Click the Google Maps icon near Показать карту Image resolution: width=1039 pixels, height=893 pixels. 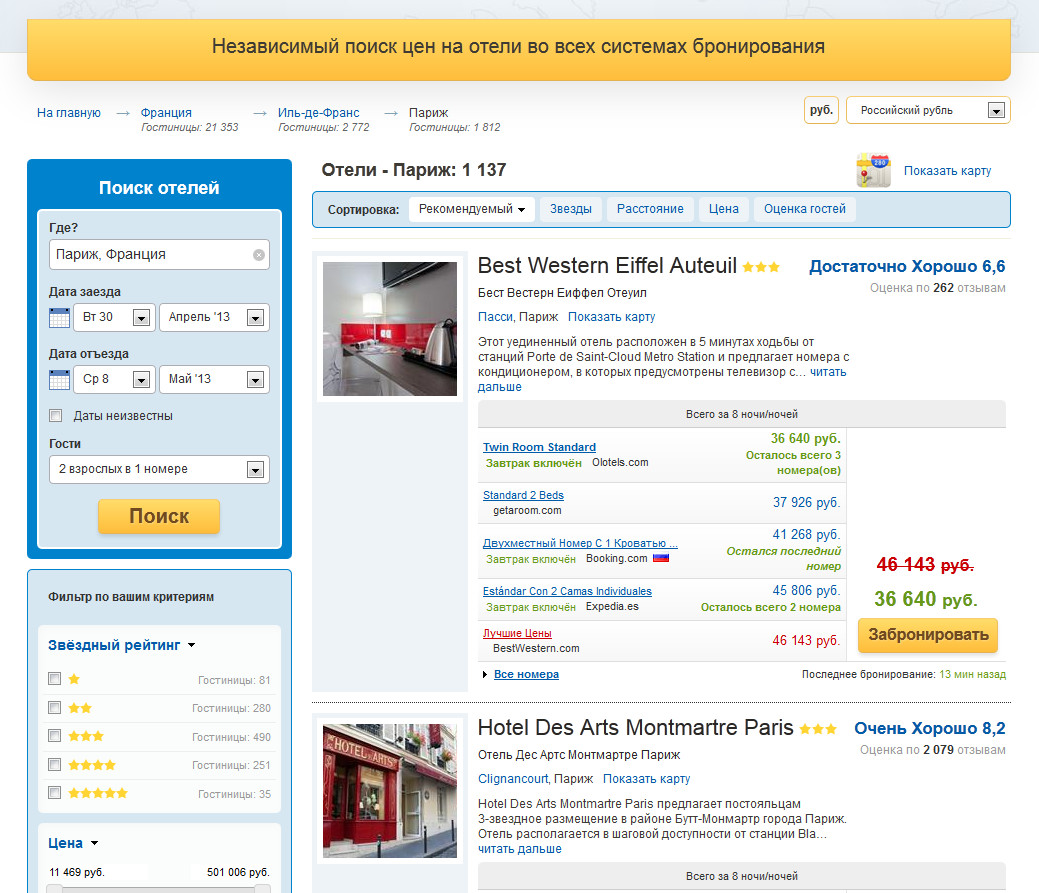tap(873, 171)
